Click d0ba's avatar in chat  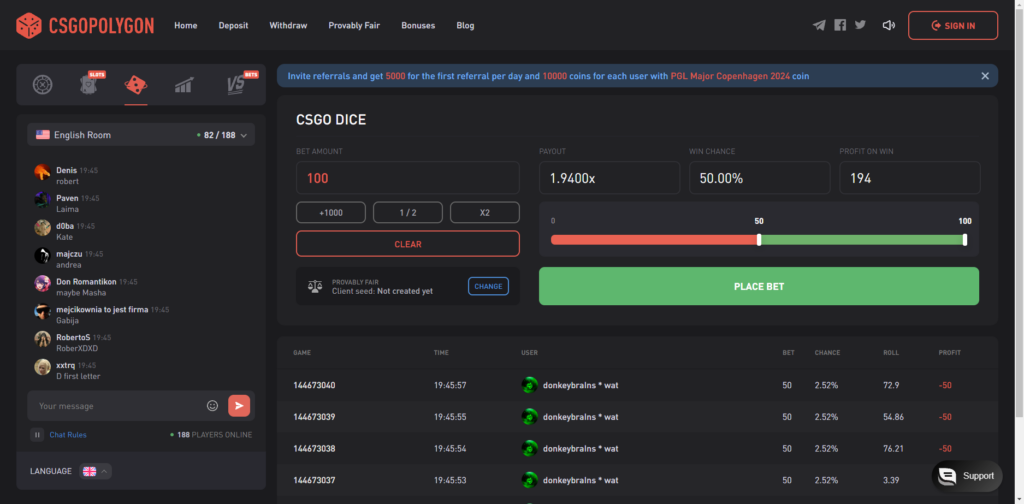coord(42,228)
